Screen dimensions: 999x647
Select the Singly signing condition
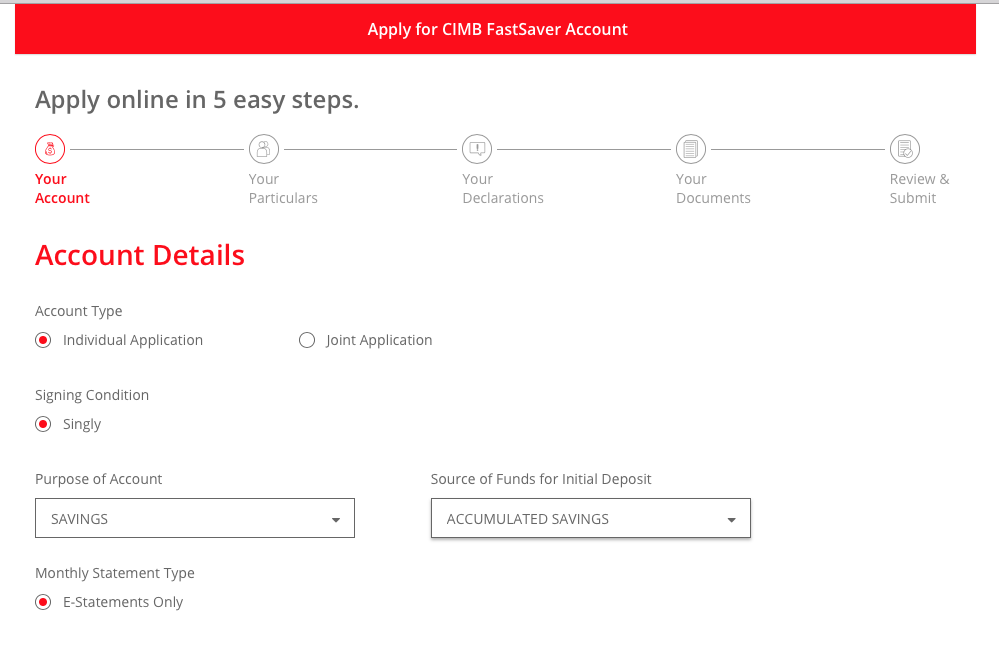pyautogui.click(x=43, y=424)
